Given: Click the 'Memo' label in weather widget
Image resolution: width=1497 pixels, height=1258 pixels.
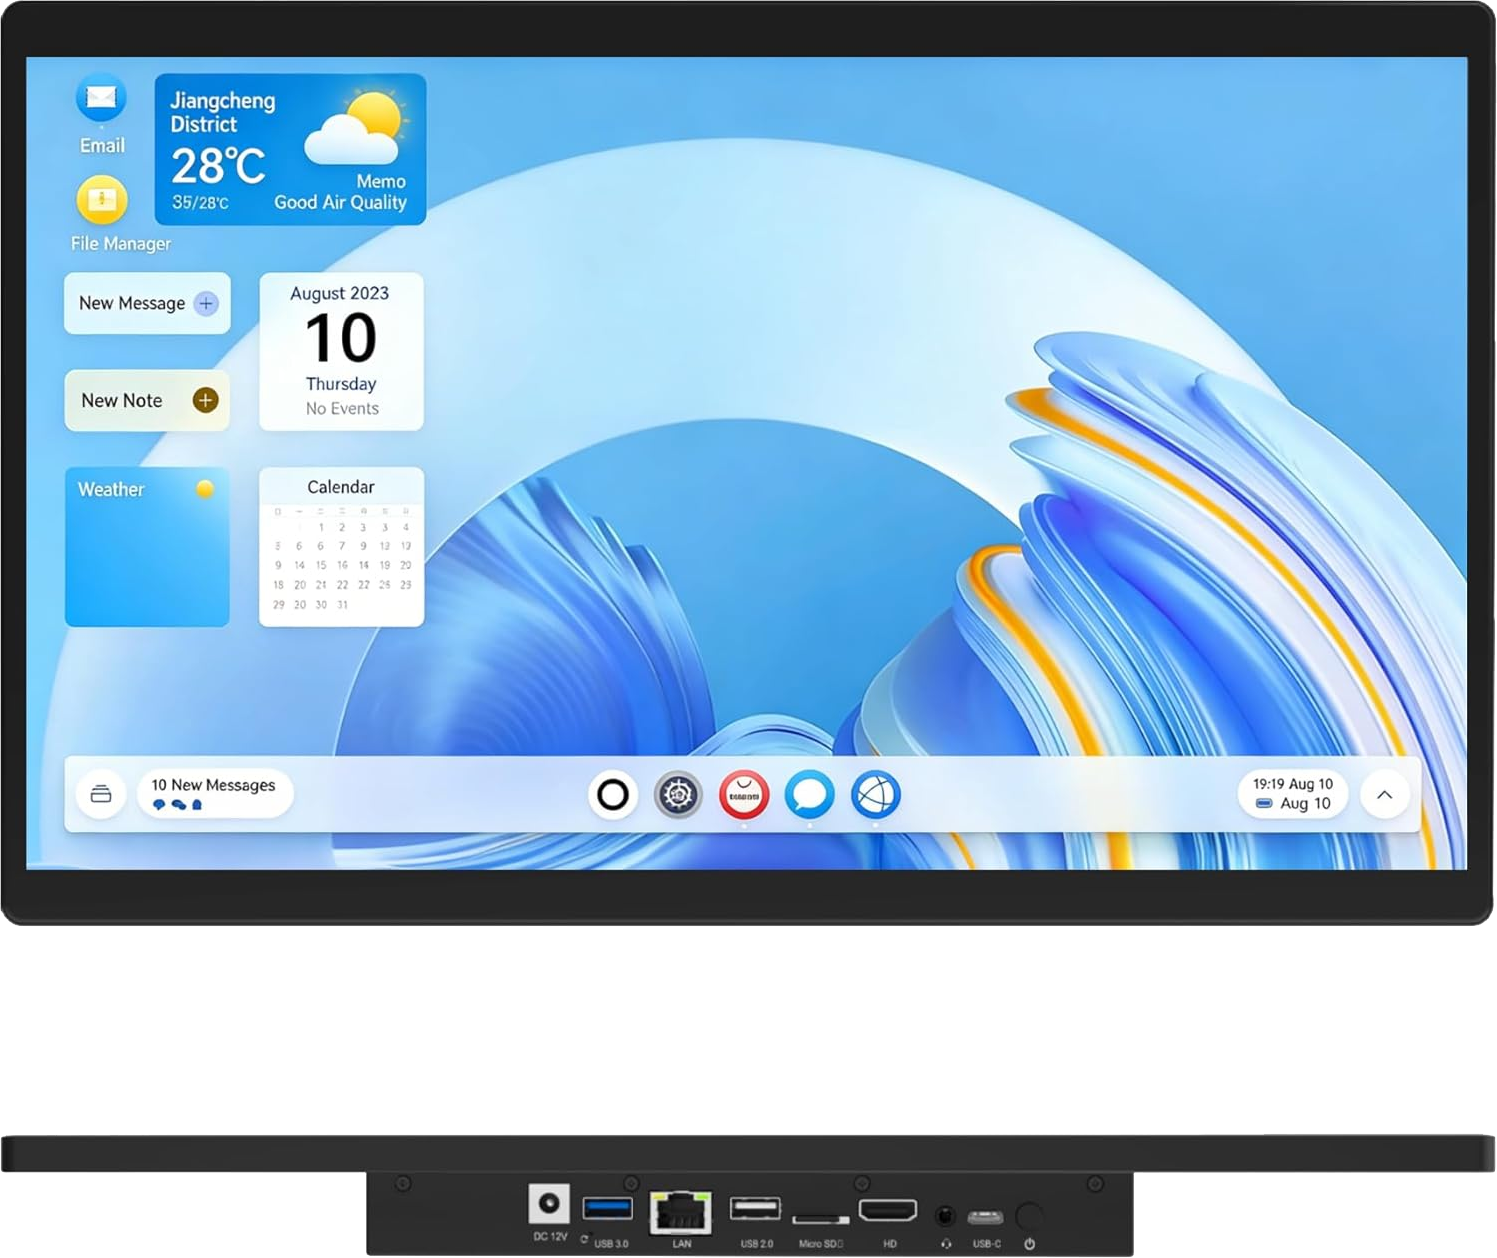Looking at the screenshot, I should pyautogui.click(x=381, y=182).
